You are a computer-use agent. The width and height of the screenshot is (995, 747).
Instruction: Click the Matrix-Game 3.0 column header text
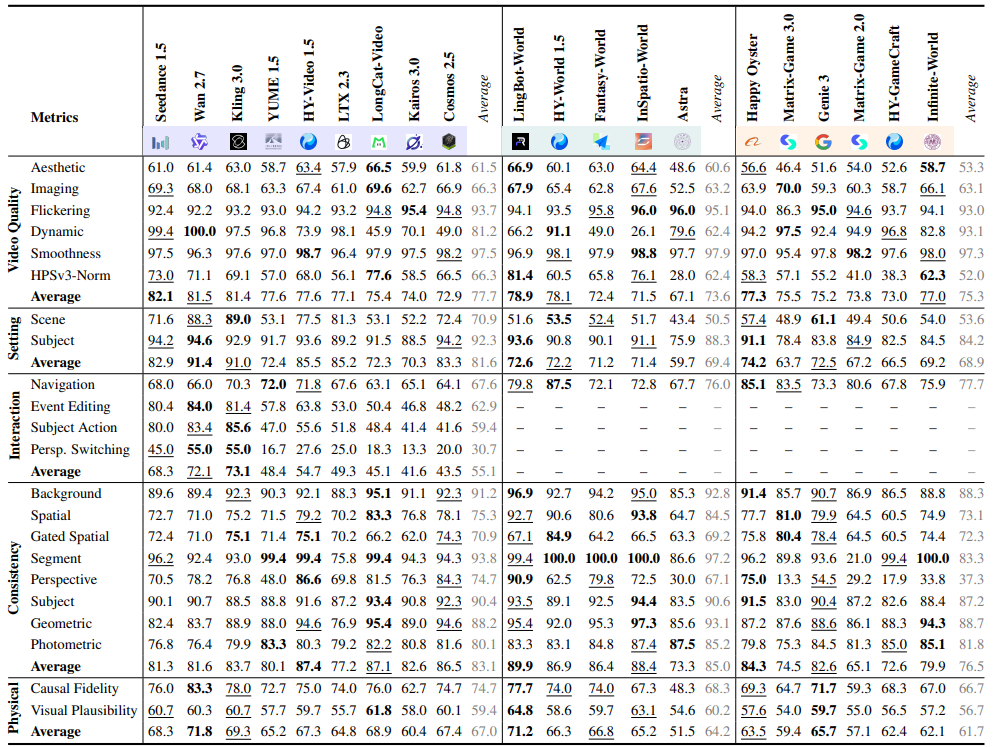point(788,67)
